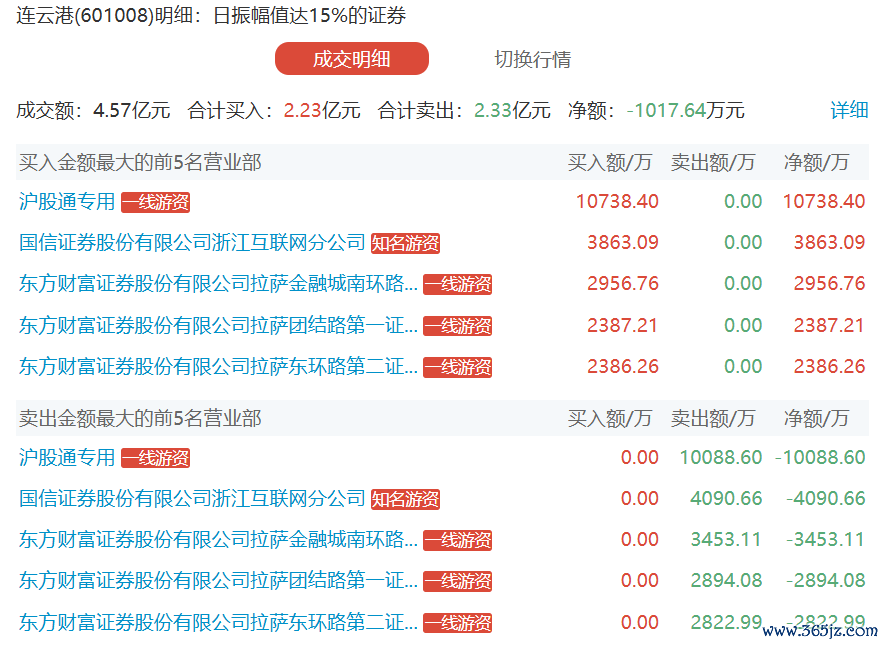This screenshot has width=885, height=646.
Task: Click 一线游资 tag beside buy-list 沪股通专用
Action: tap(156, 203)
